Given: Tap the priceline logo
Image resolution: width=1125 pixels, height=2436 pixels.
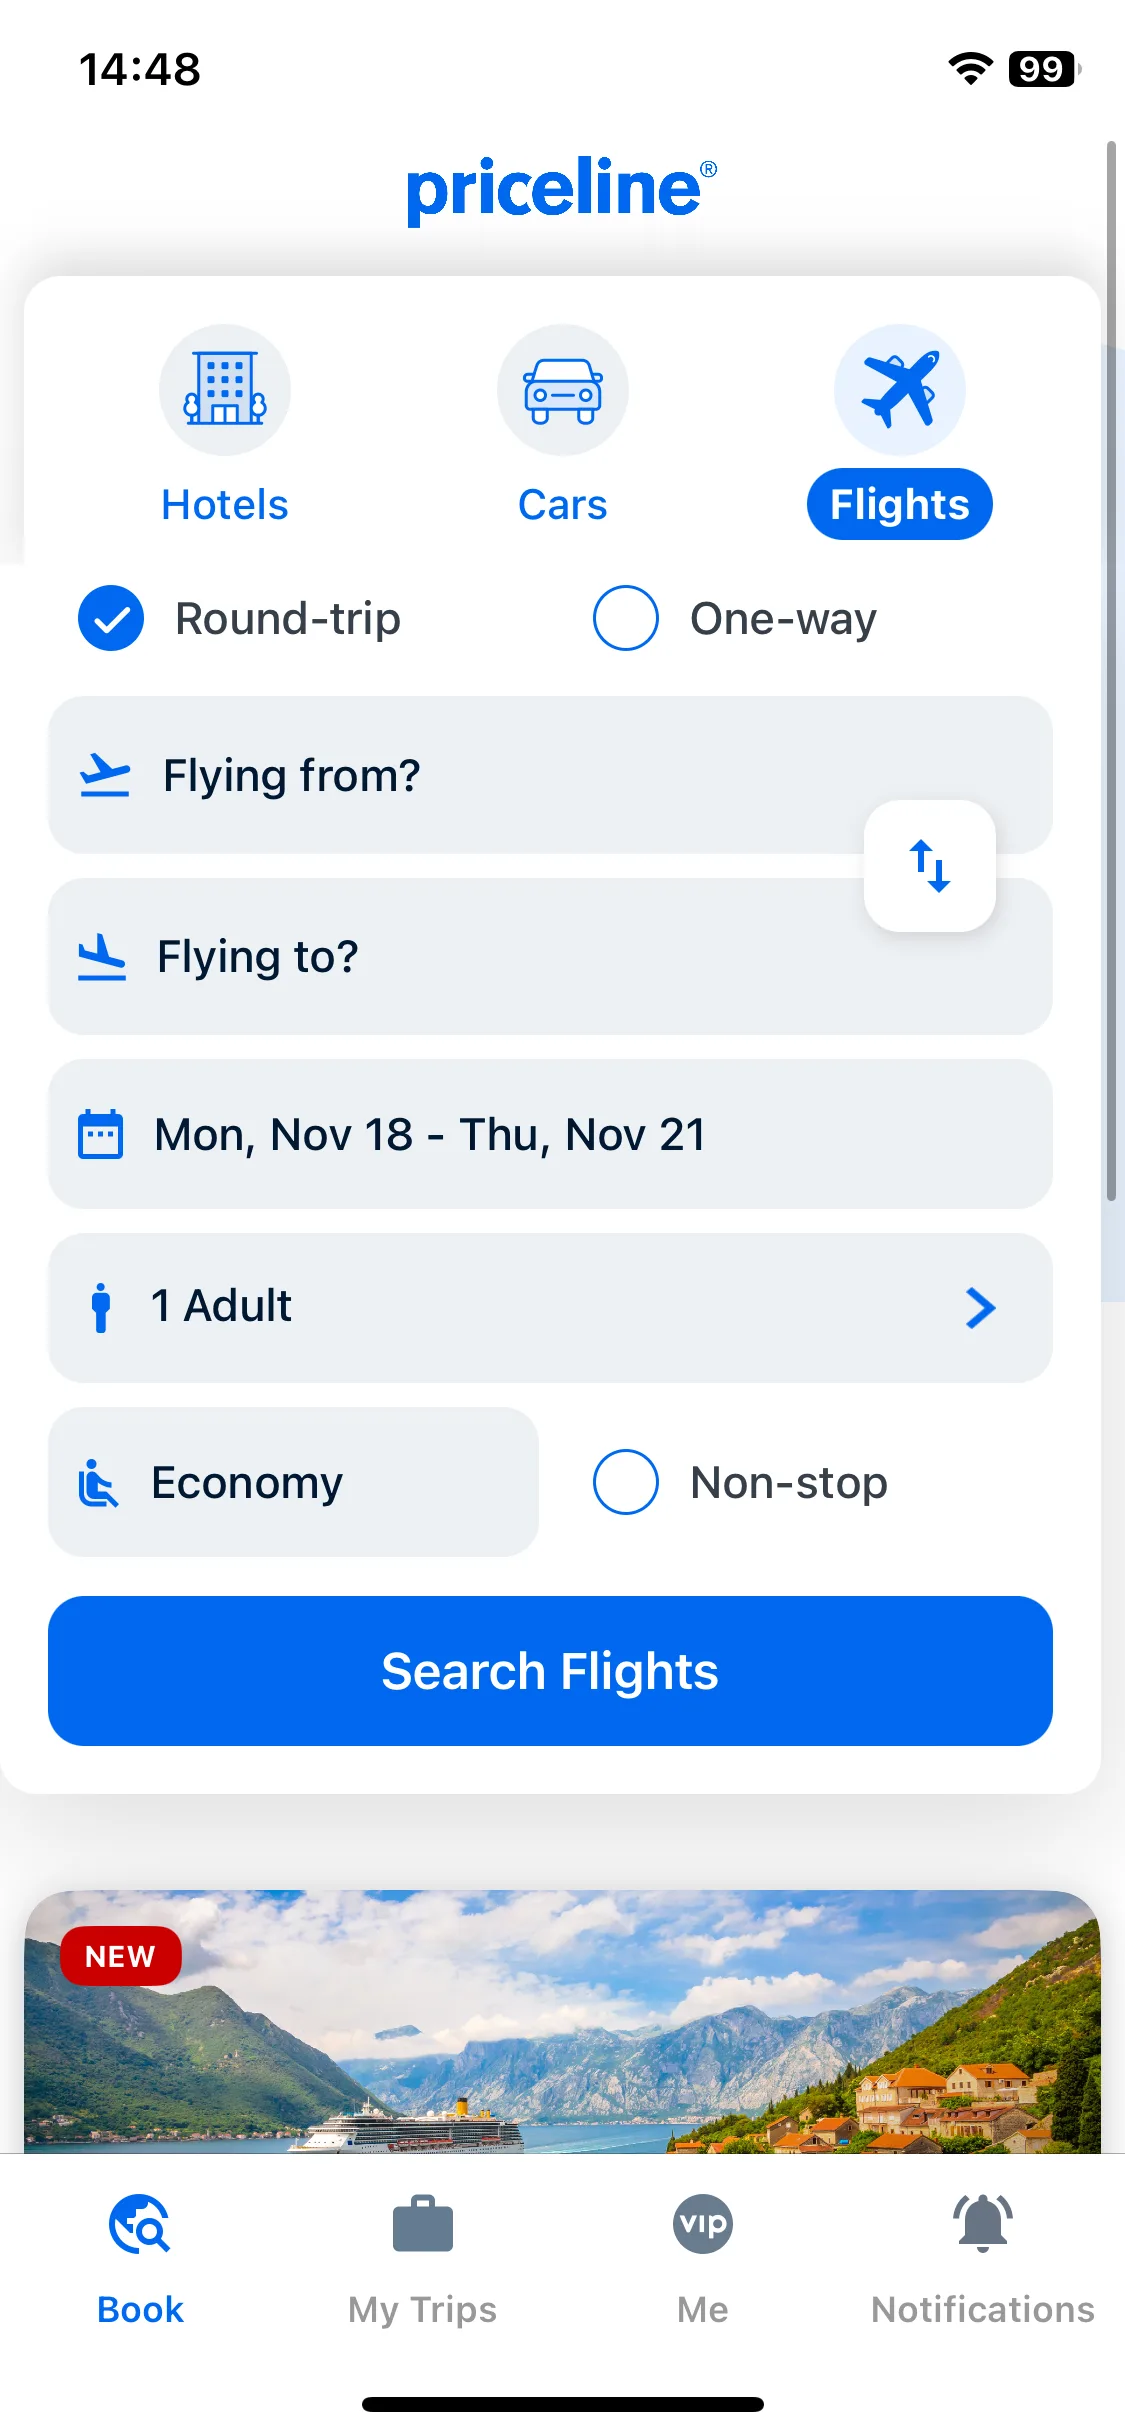Looking at the screenshot, I should tap(562, 189).
